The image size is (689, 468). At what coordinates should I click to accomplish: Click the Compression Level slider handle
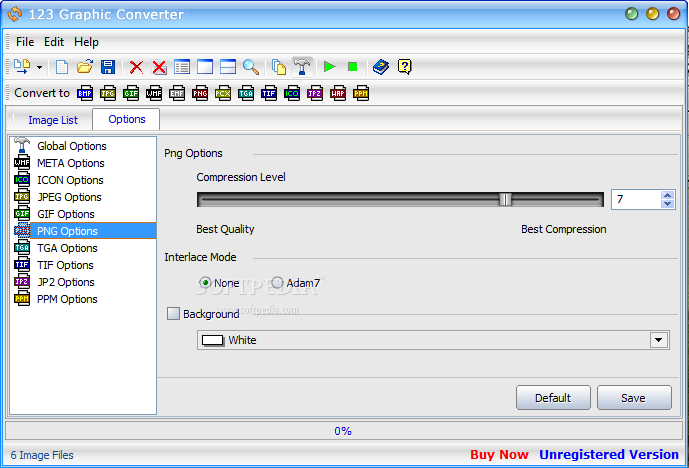tap(505, 200)
